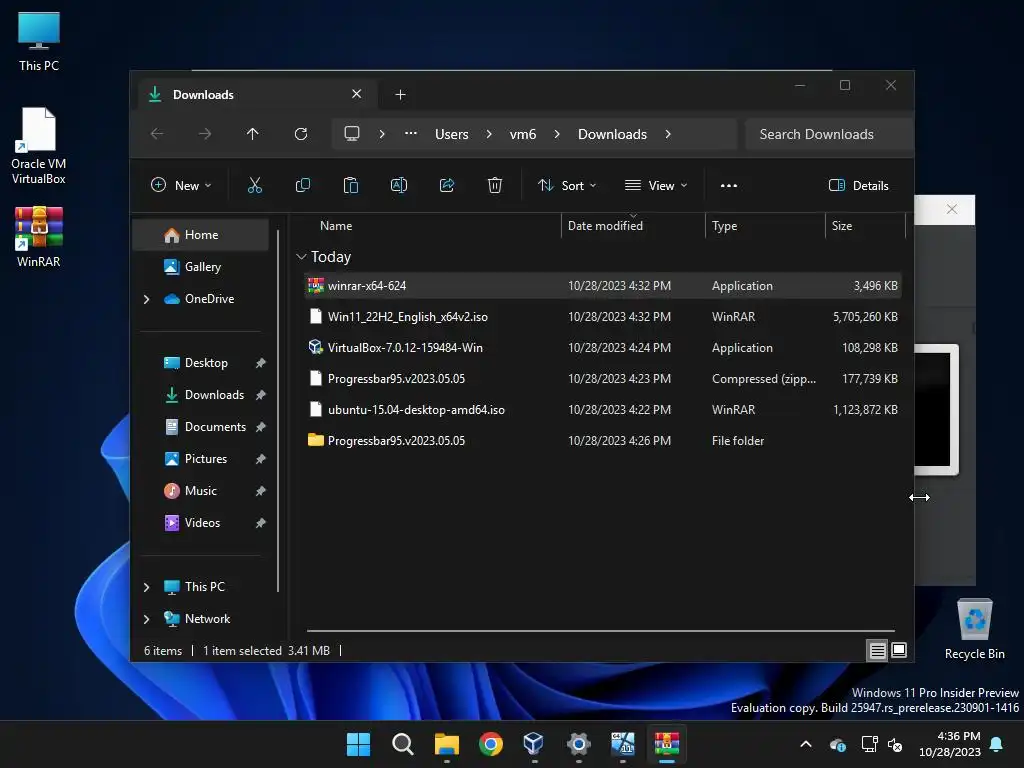This screenshot has width=1024, height=768.
Task: Select the winrar-x64-624 file
Action: (603, 285)
